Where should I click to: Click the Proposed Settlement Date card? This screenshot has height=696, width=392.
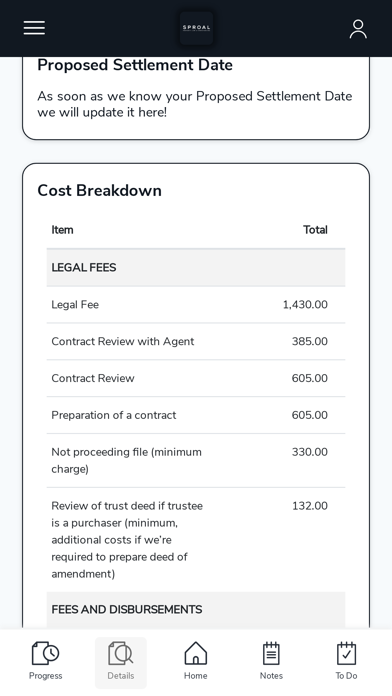(196, 98)
